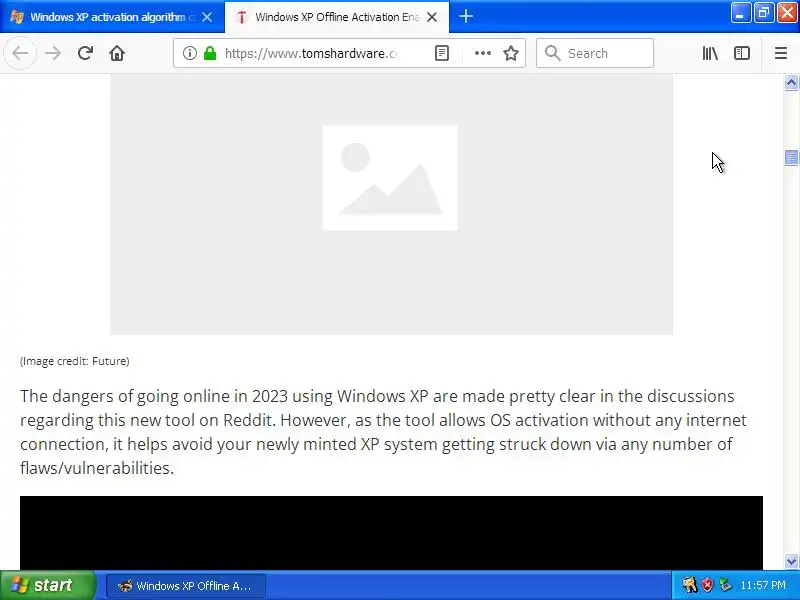
Task: Click the vertical scrollbar thumb
Action: coord(791,158)
